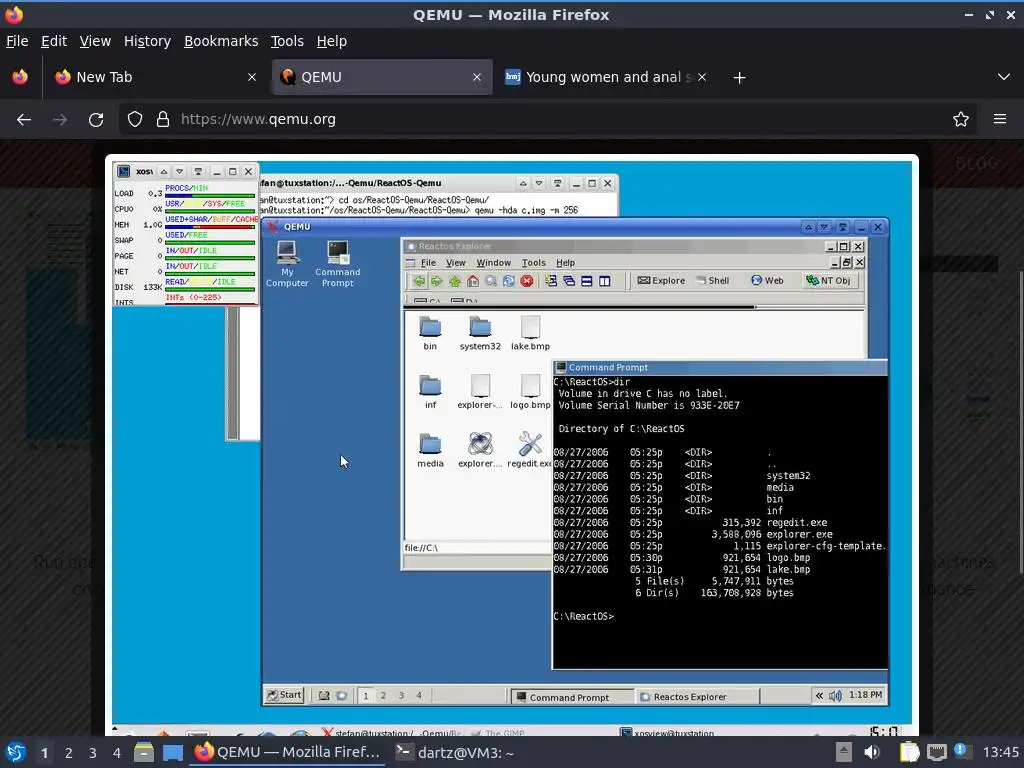Open the file manager panel icon
Viewport: 1024px width, 768px height.
(x=144, y=752)
